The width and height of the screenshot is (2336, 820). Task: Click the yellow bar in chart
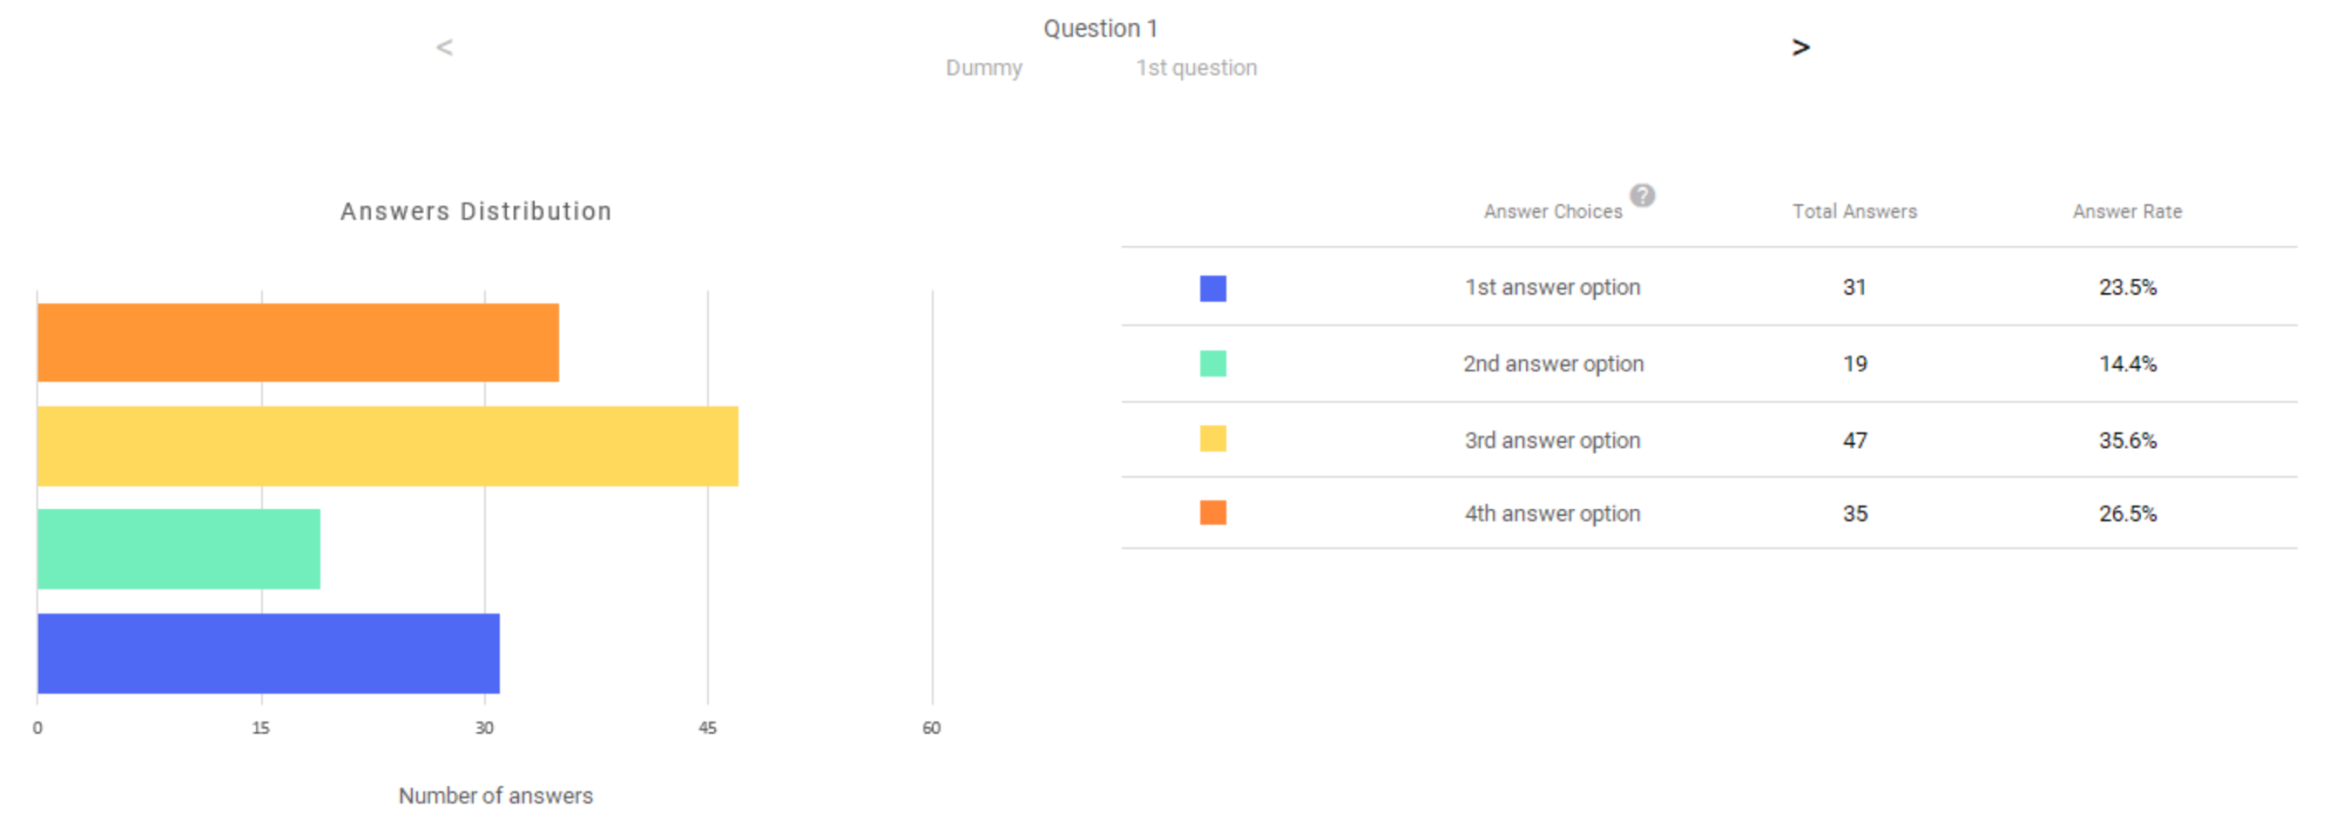(x=388, y=446)
